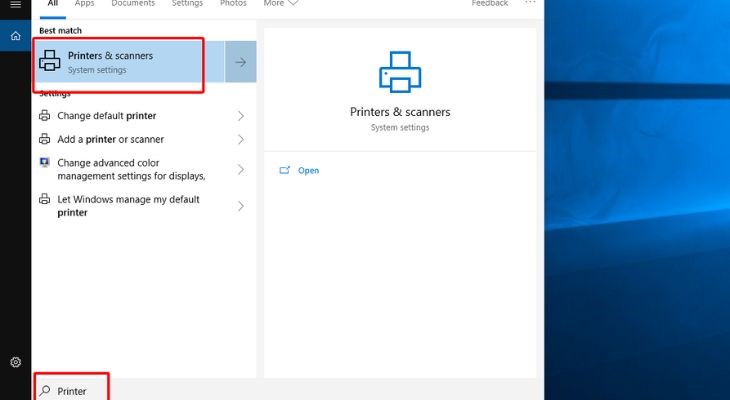
Task: Expand chevron for Let Windows manage default printer
Action: pyautogui.click(x=241, y=206)
